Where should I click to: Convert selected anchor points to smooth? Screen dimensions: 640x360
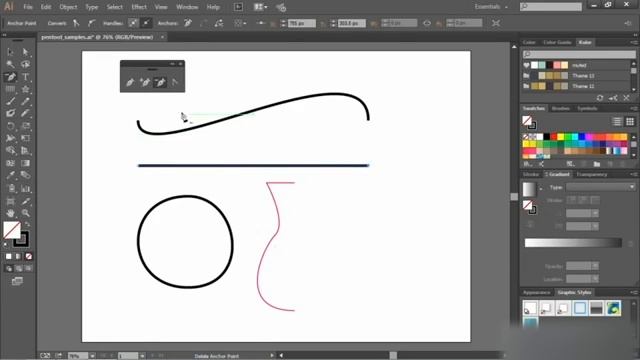click(91, 23)
